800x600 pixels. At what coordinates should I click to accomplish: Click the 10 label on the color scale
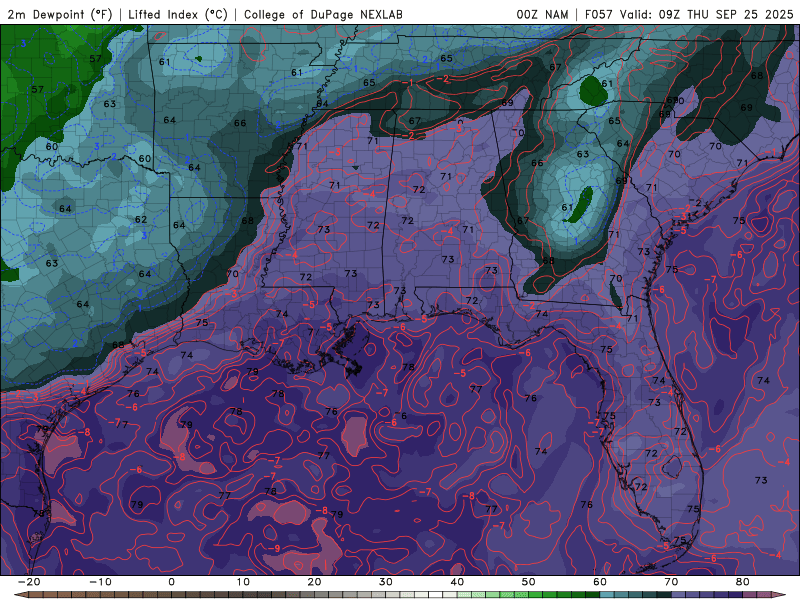coord(243,582)
